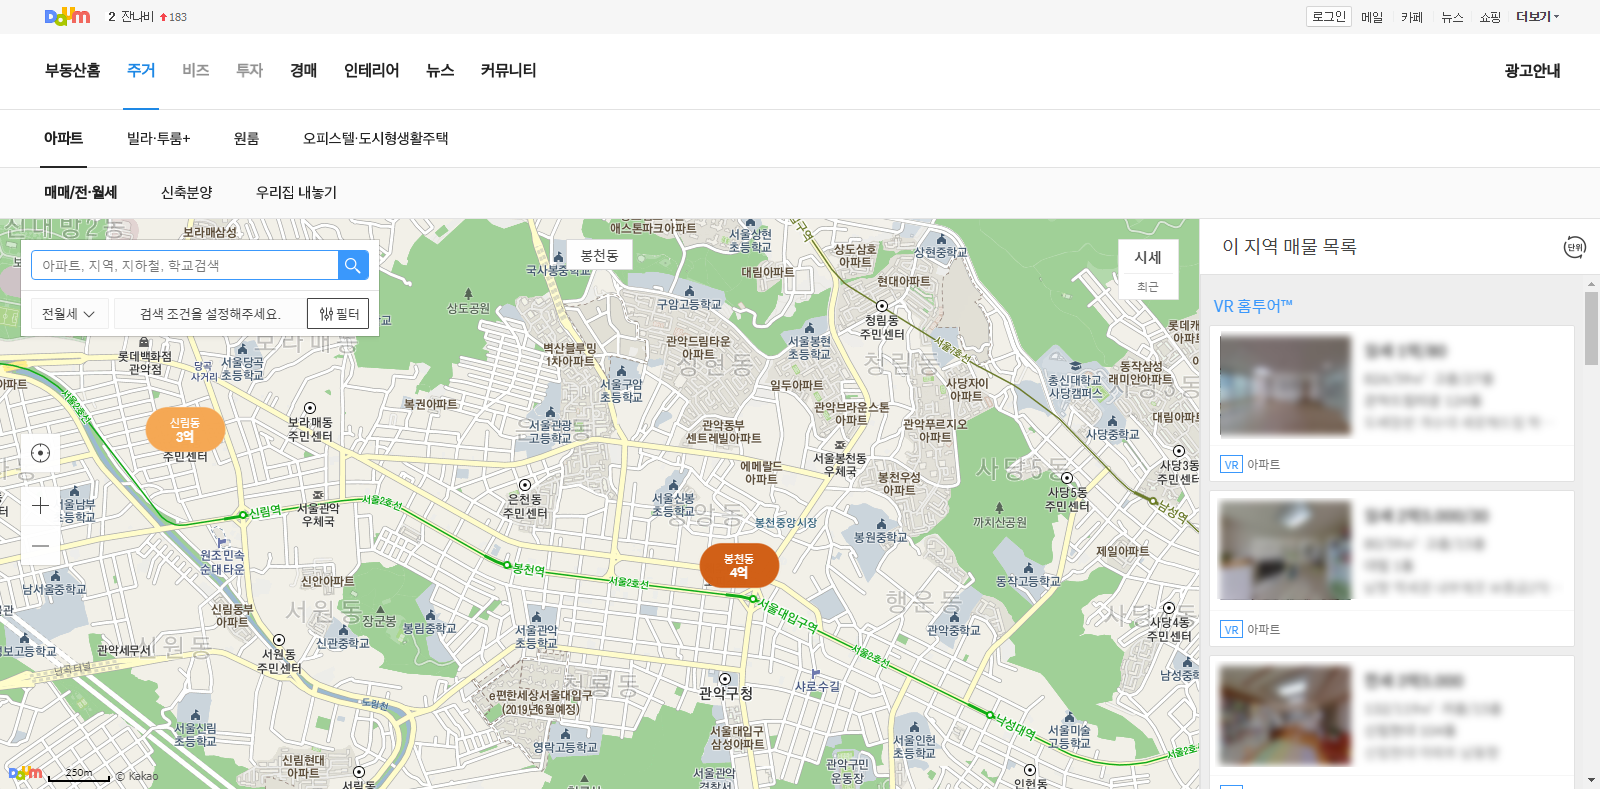Click the 봉천역 station marker on the map

pyautogui.click(x=507, y=565)
